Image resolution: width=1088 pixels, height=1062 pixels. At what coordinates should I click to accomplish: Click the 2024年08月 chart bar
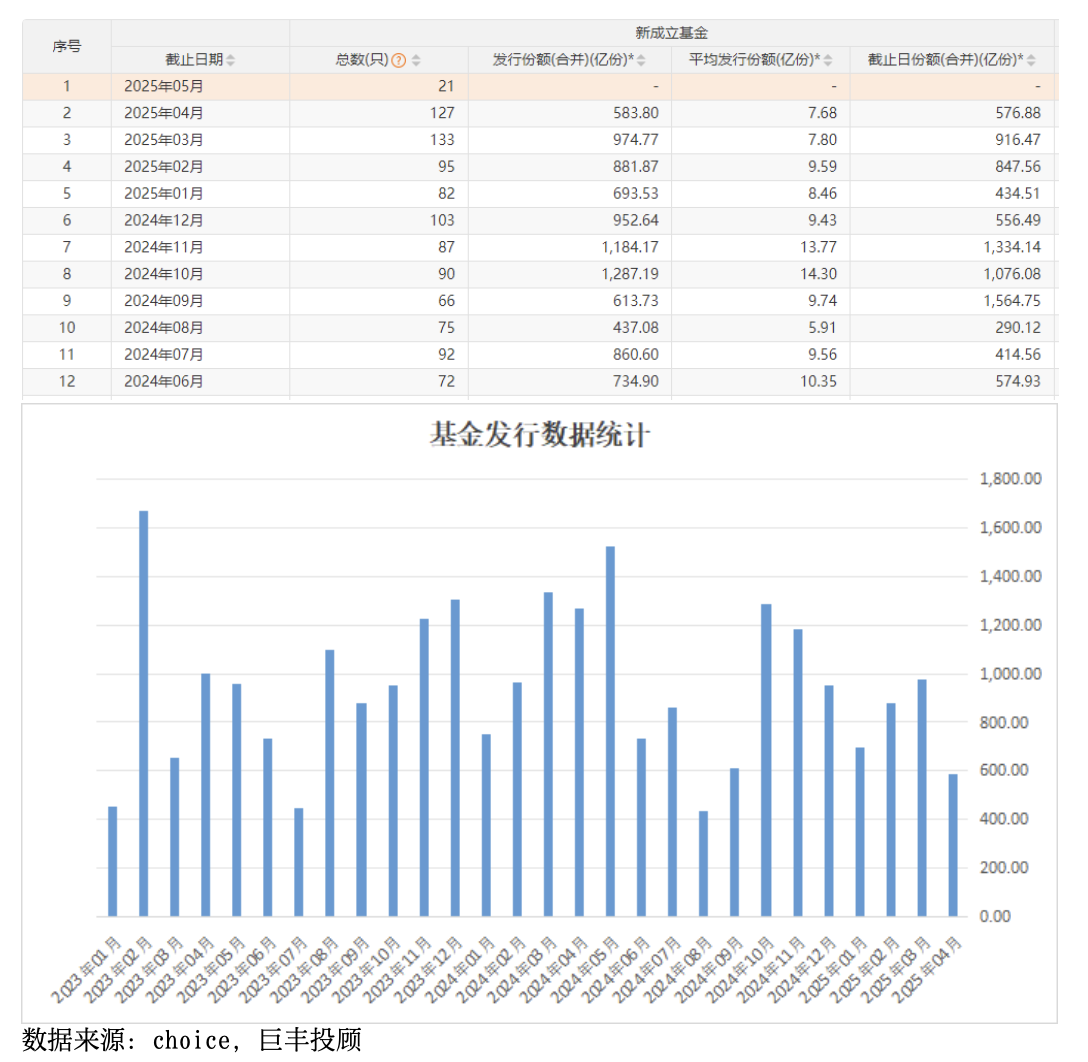[704, 864]
